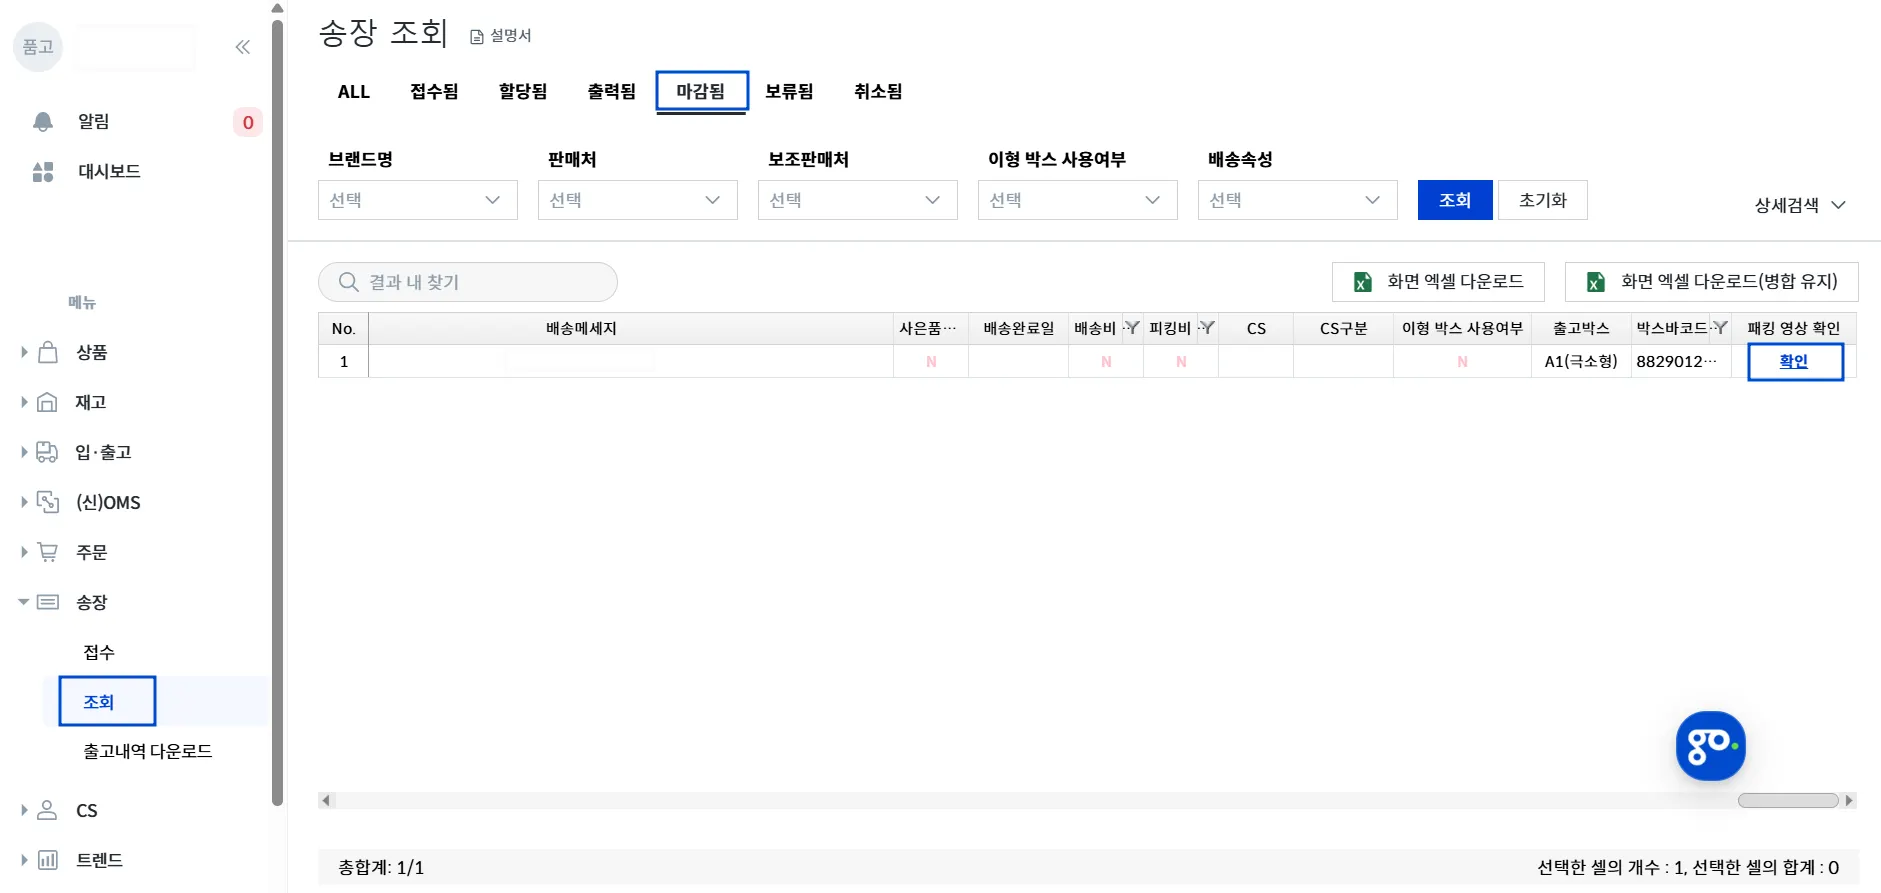Click the table horizontal scrollbar thumb

[x=1788, y=800]
